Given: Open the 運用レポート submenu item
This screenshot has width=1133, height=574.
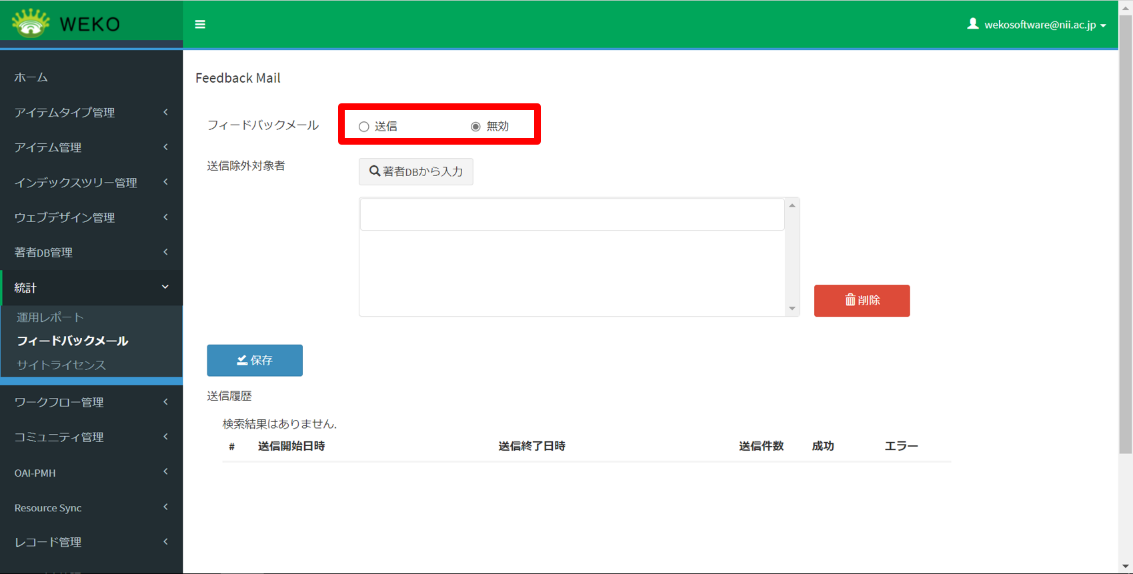Looking at the screenshot, I should (50, 317).
